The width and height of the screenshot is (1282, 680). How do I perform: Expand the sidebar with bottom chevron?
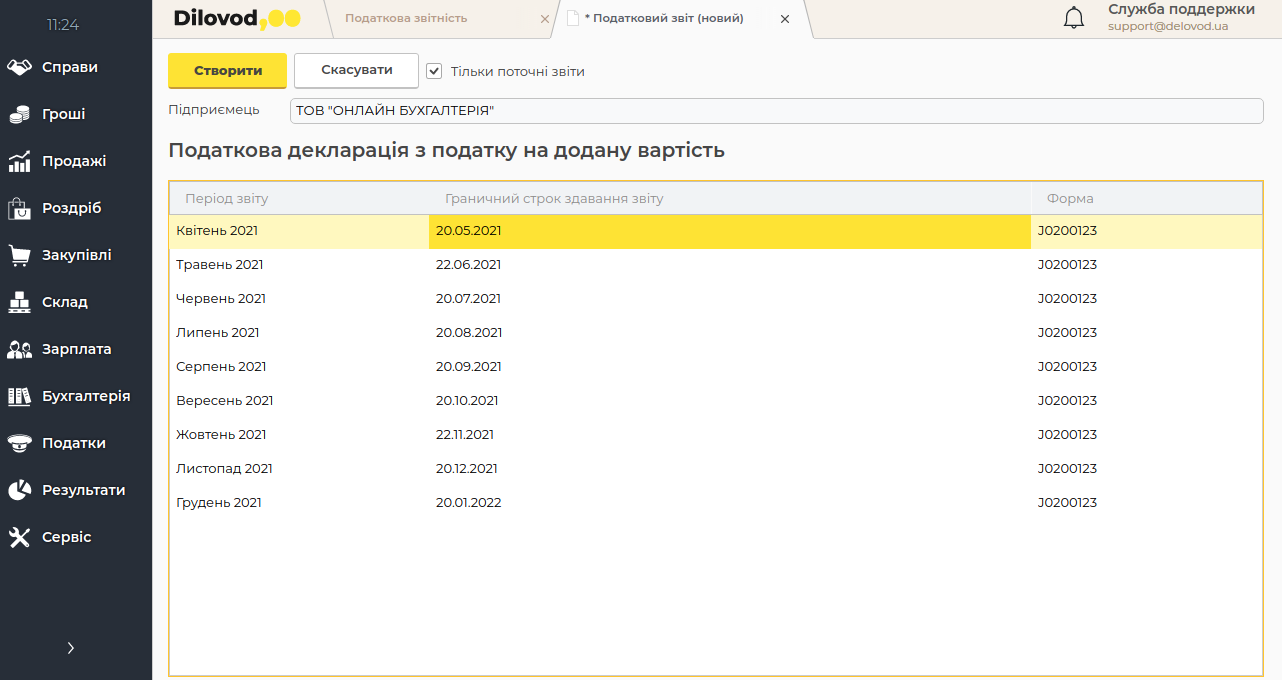coord(71,648)
